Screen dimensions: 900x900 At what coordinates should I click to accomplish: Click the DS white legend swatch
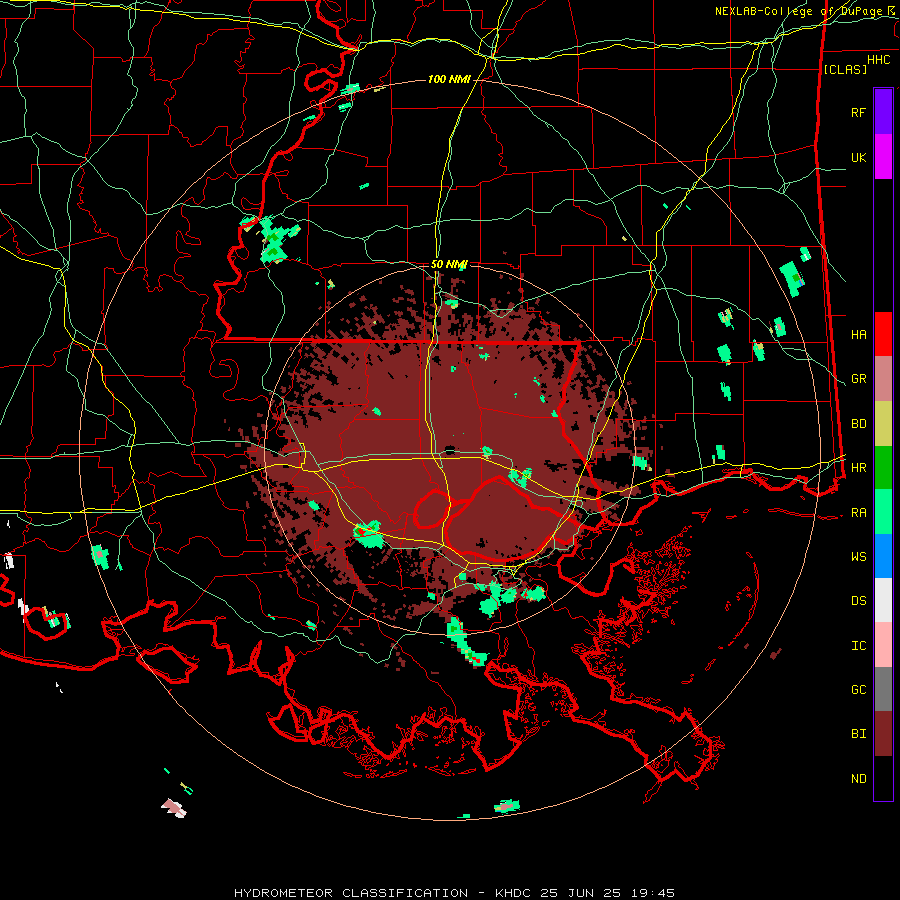883,600
